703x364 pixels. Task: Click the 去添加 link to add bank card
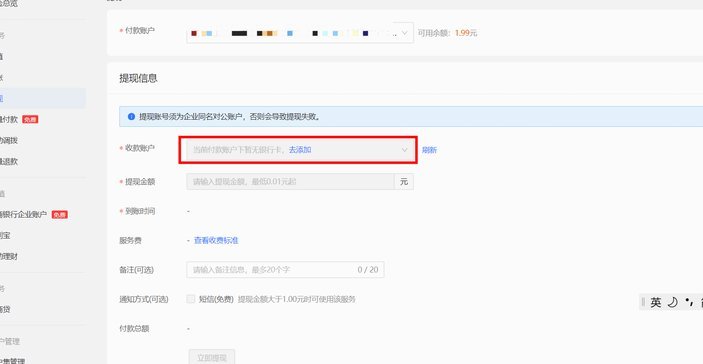(x=299, y=150)
